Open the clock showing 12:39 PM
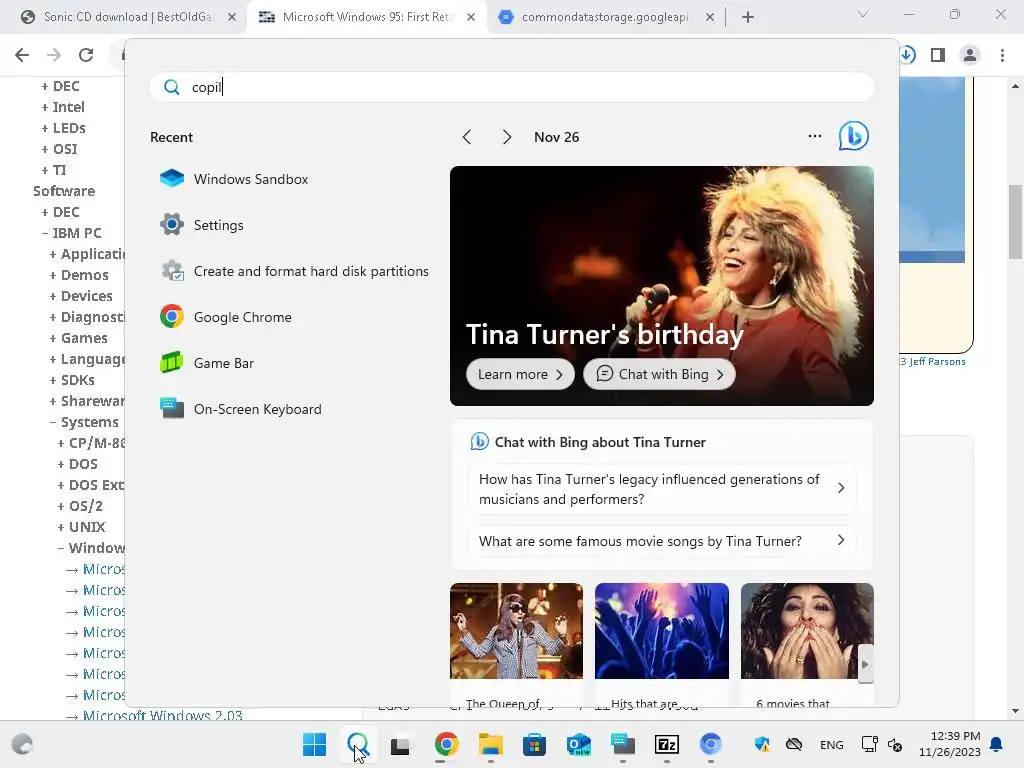 coord(950,744)
